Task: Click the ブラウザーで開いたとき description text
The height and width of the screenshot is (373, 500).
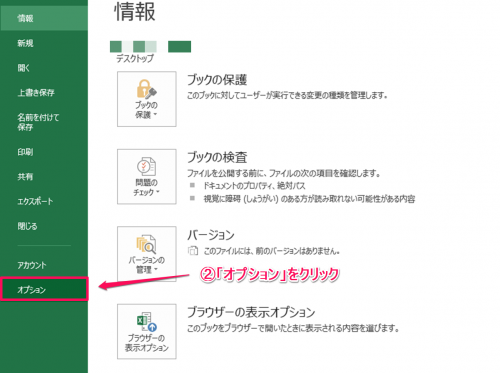Action: (x=293, y=328)
